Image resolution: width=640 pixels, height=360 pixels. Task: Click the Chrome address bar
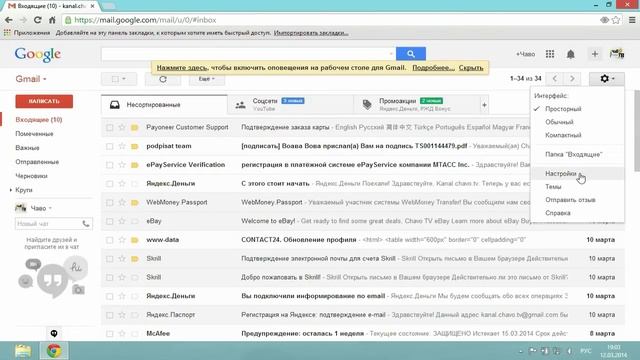coord(331,20)
